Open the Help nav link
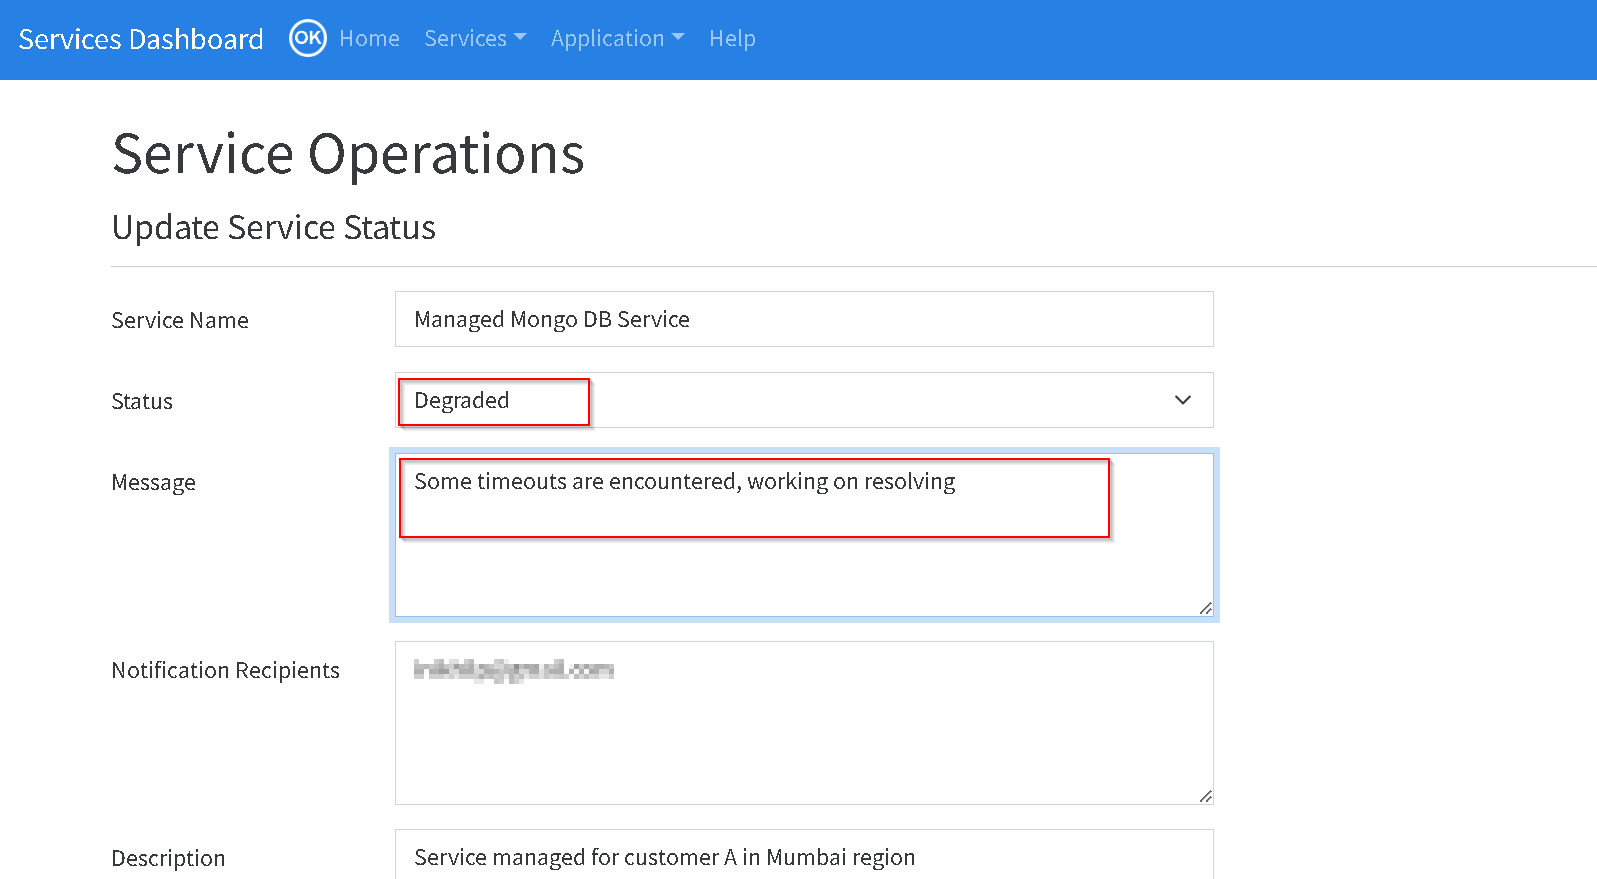This screenshot has width=1597, height=879. (732, 38)
